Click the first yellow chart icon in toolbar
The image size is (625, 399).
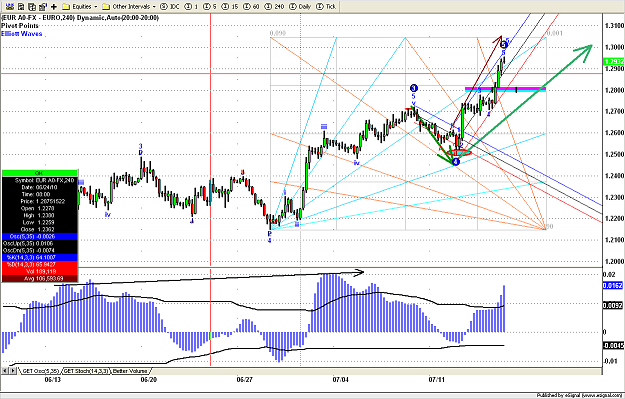point(10,6)
